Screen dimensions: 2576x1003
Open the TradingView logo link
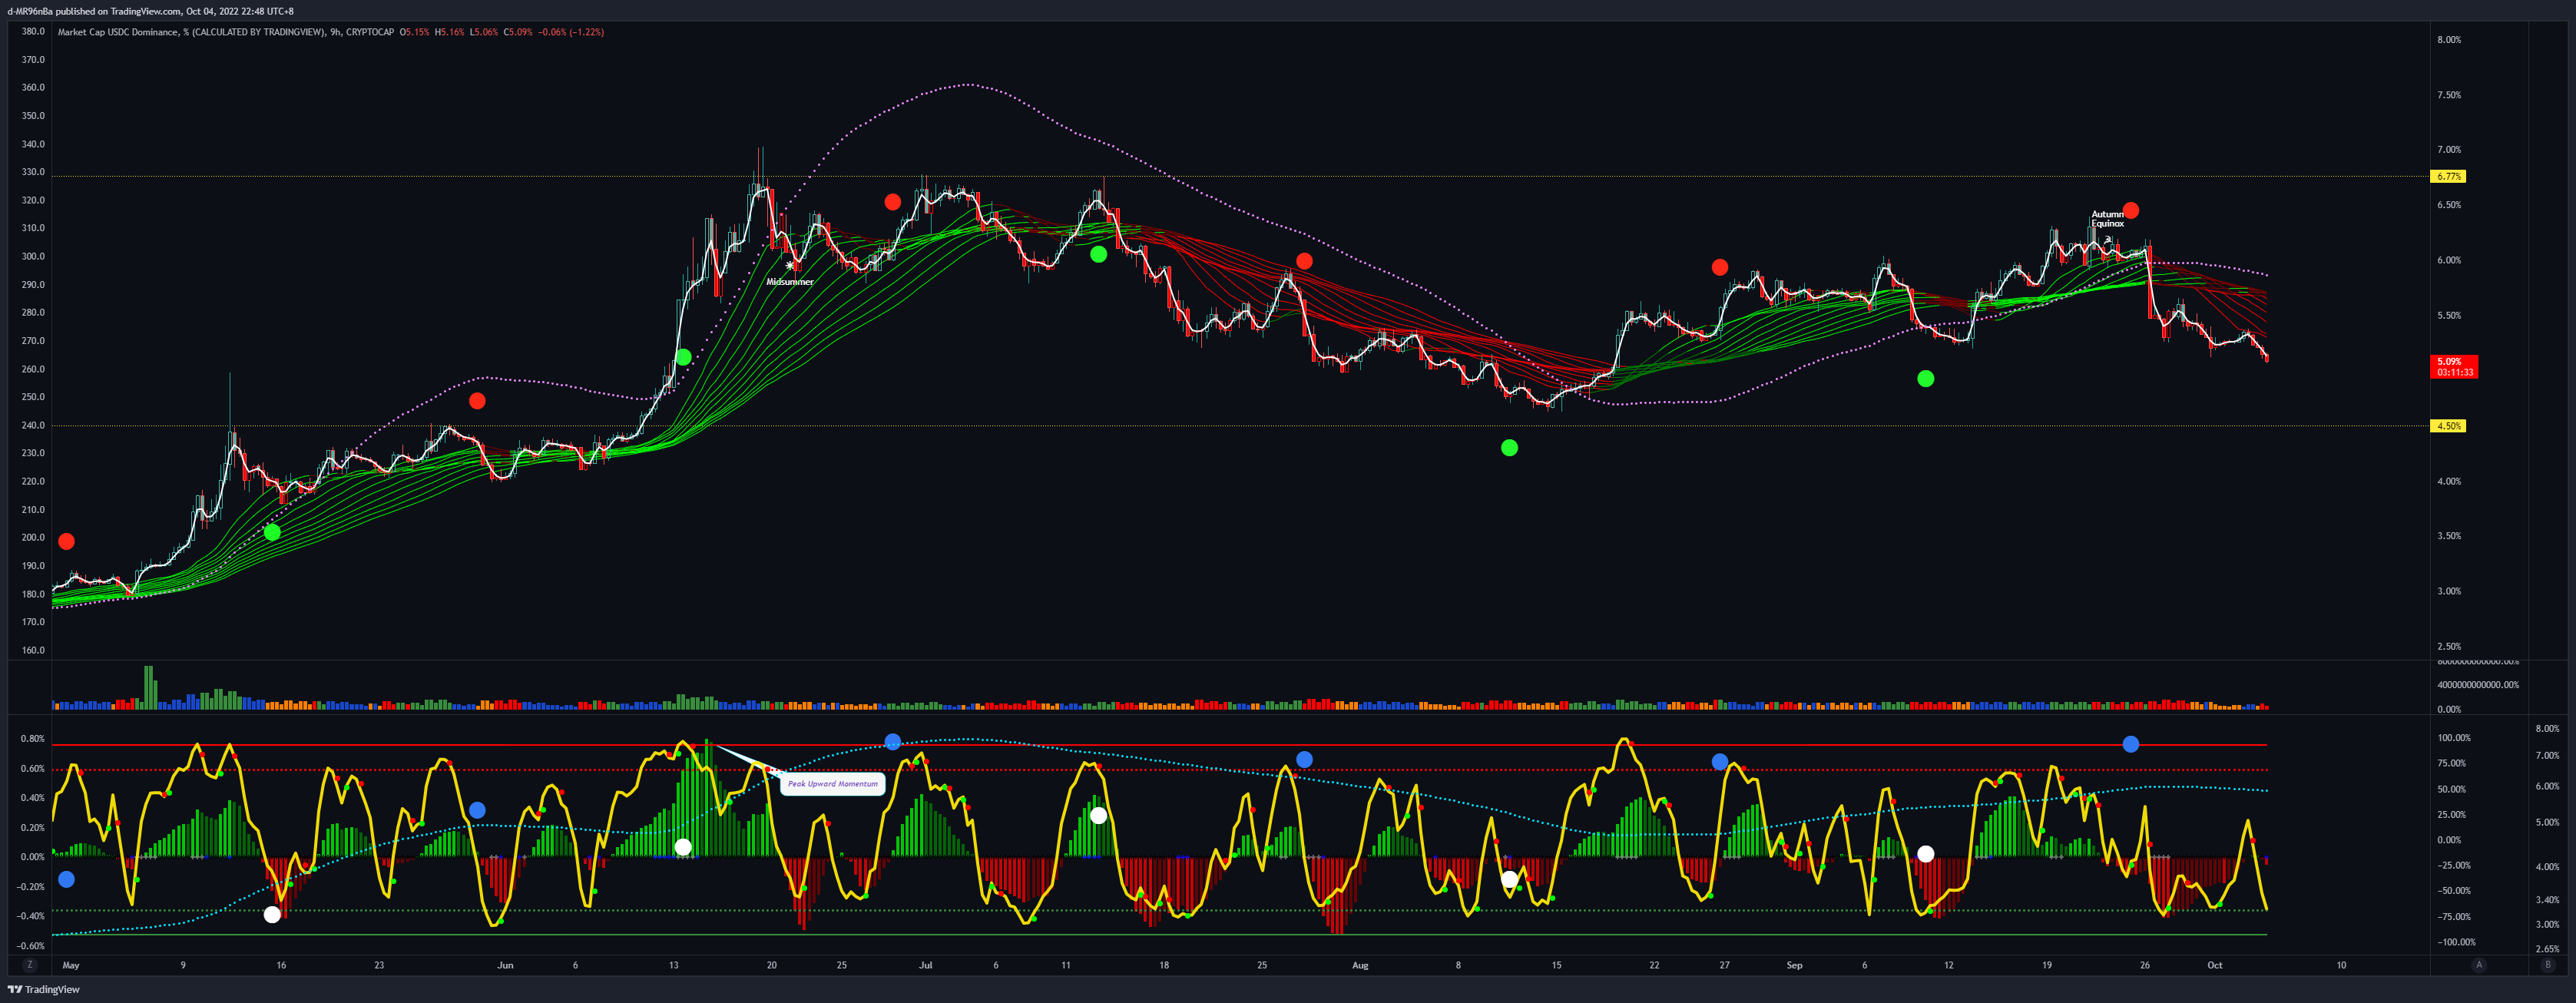(x=44, y=989)
